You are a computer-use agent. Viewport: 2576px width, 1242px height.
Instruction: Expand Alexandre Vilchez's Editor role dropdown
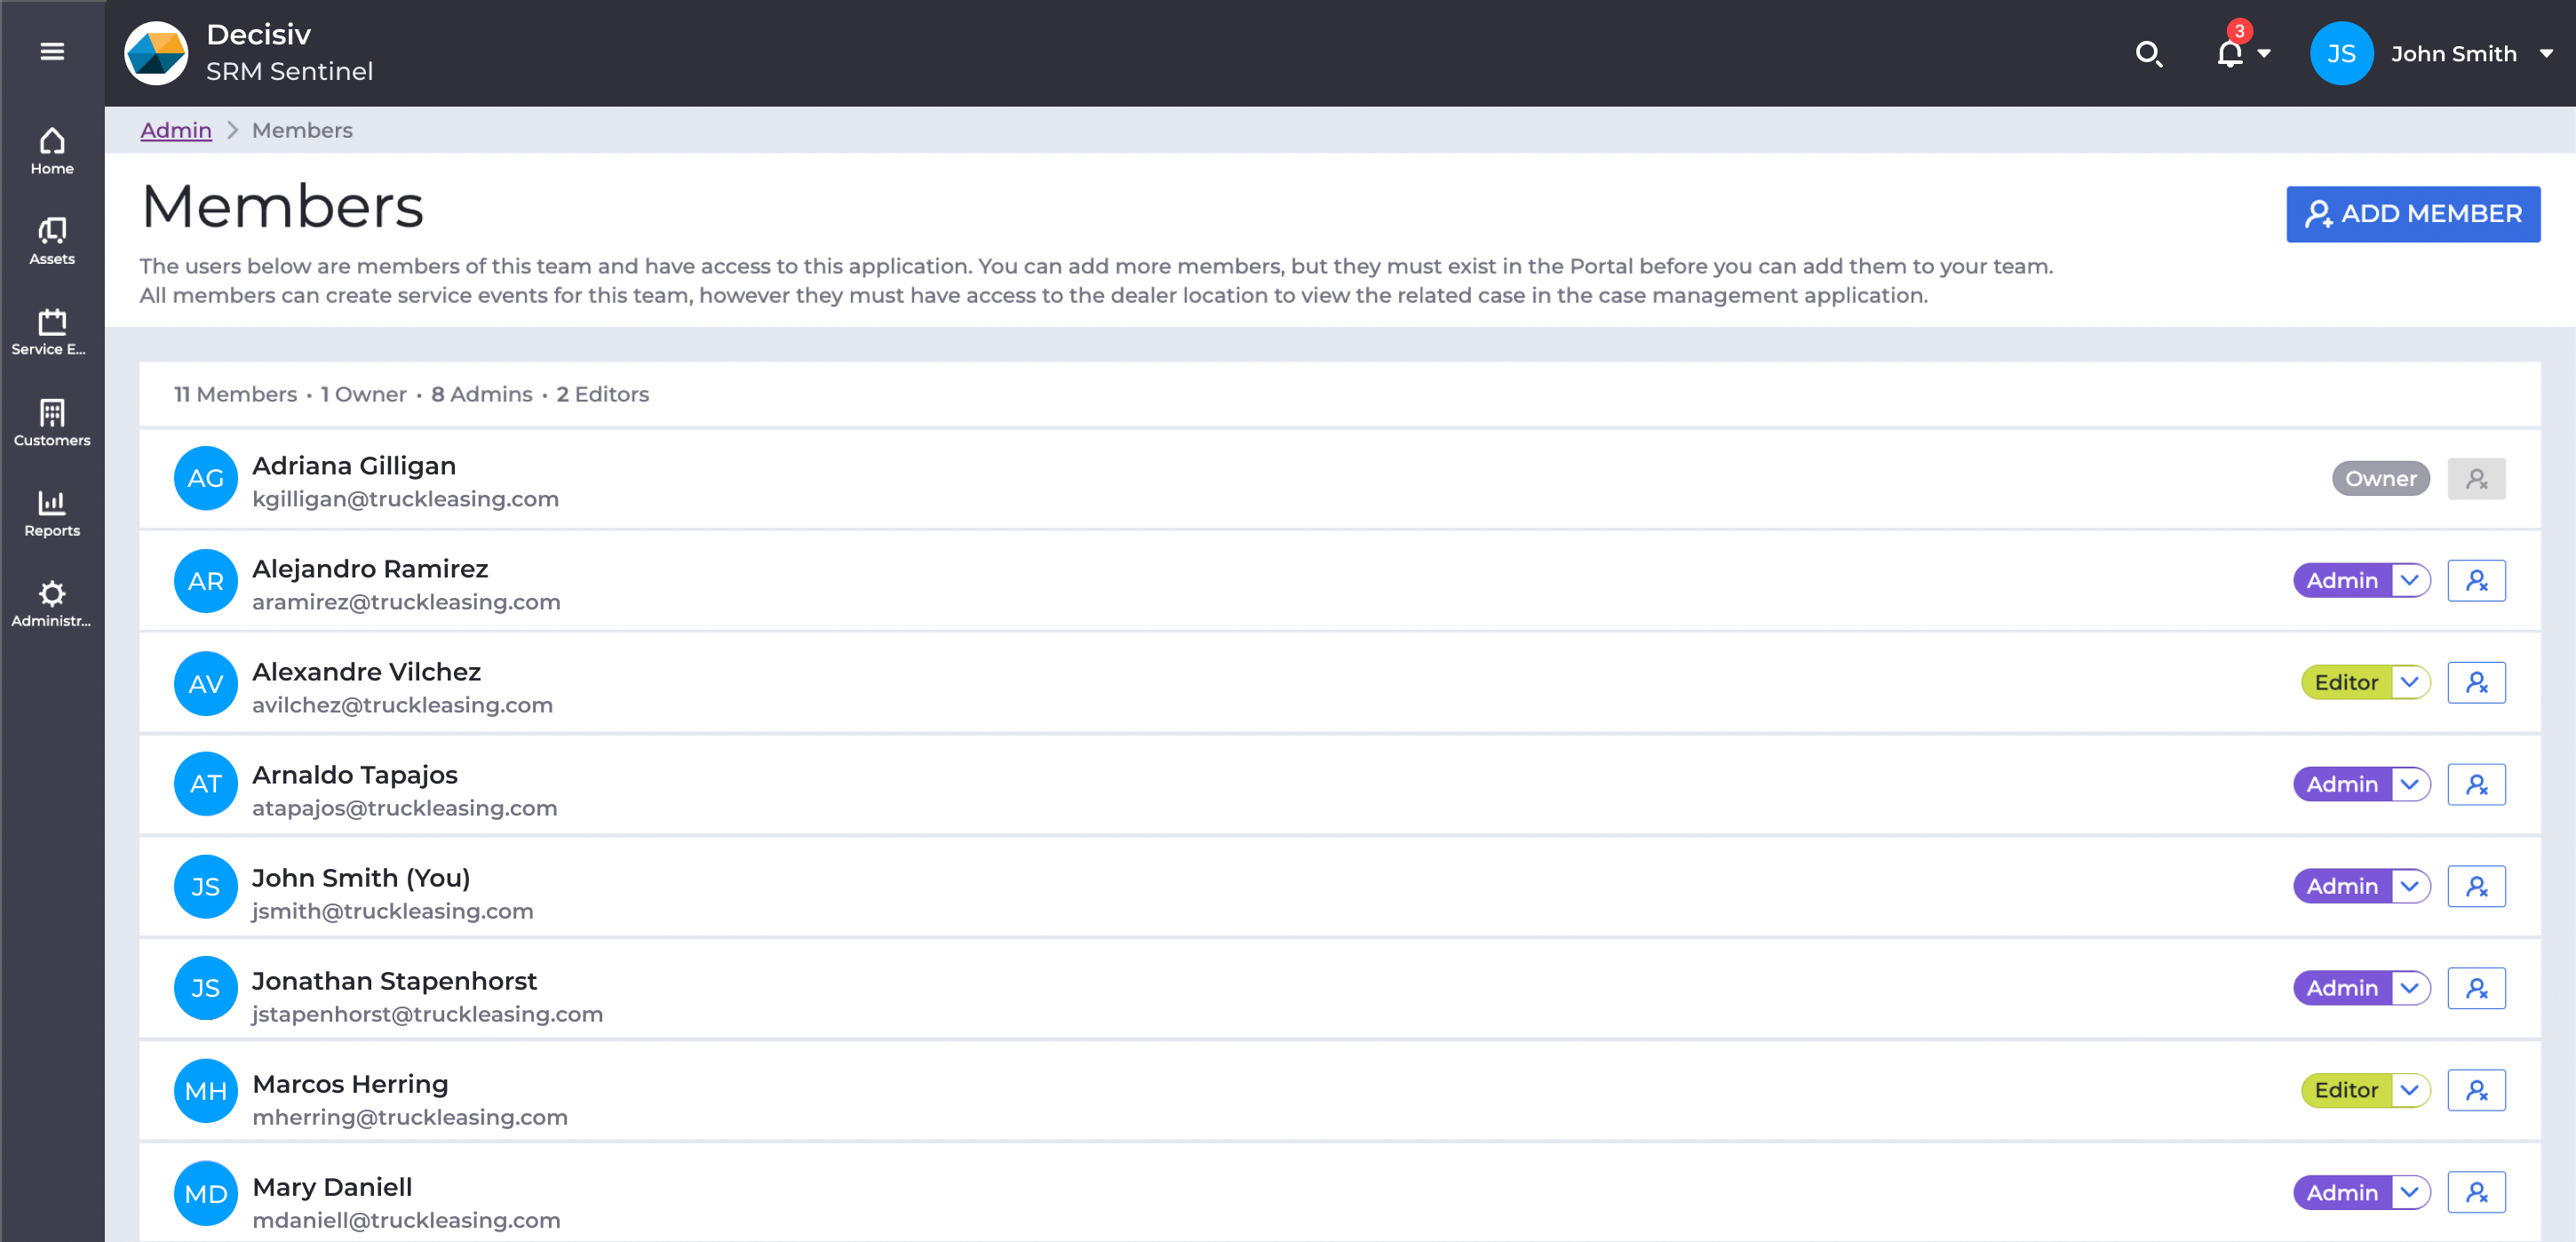2409,683
